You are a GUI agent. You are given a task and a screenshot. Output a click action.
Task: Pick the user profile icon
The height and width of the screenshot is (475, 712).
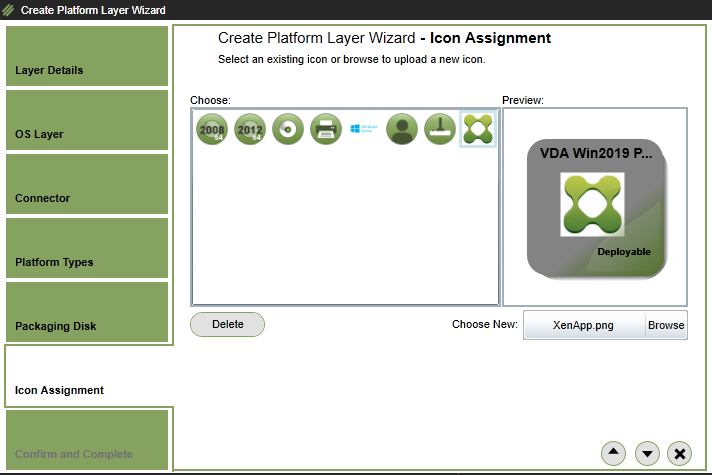402,129
